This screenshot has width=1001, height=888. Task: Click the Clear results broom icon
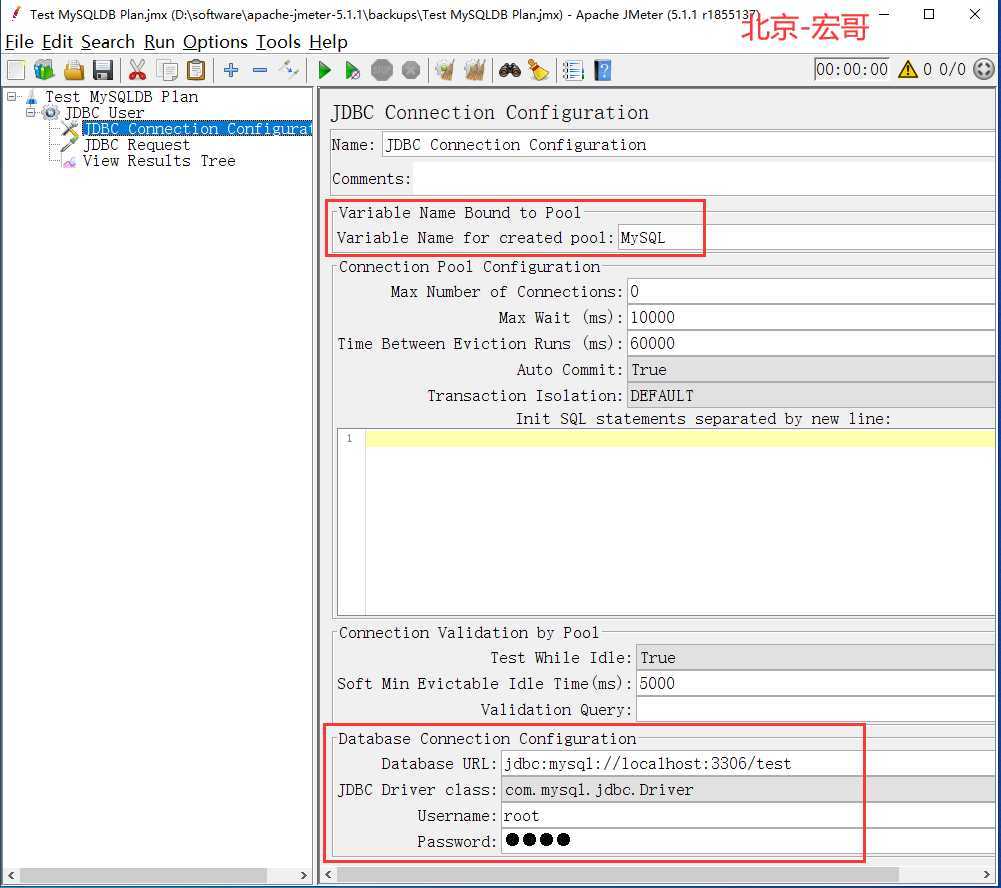[445, 70]
